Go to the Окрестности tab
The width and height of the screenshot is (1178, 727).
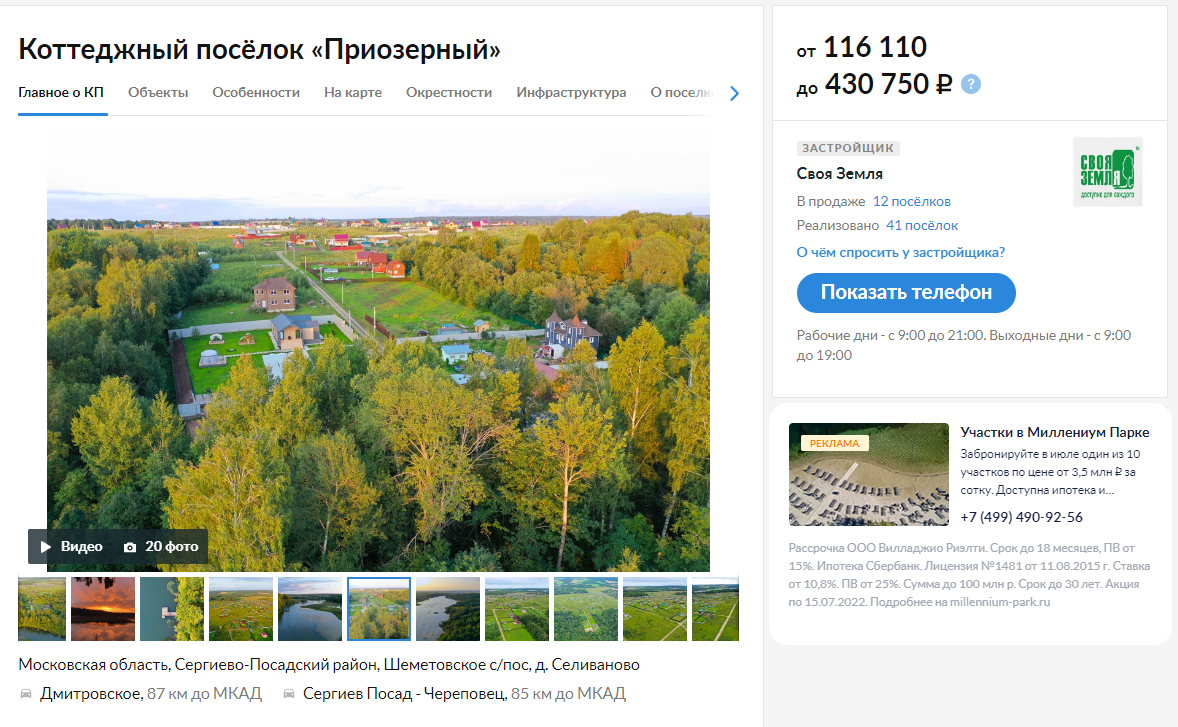(449, 92)
